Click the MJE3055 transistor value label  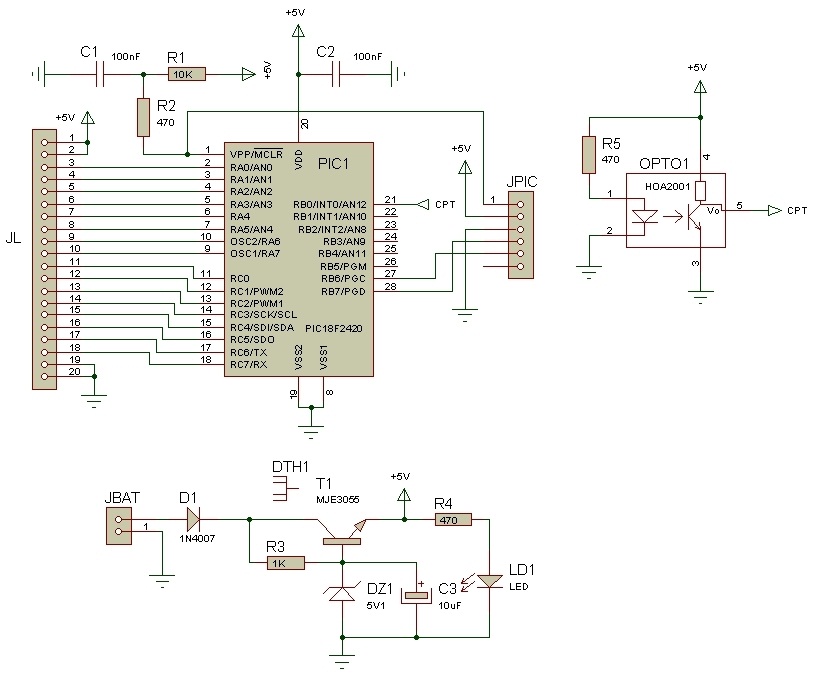338,499
